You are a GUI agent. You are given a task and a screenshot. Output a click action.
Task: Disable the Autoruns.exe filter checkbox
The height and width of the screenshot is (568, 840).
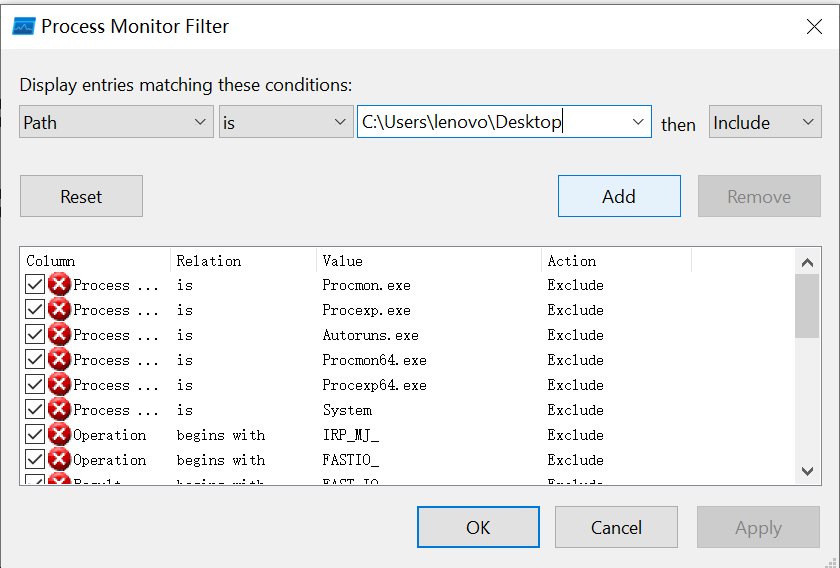point(35,335)
